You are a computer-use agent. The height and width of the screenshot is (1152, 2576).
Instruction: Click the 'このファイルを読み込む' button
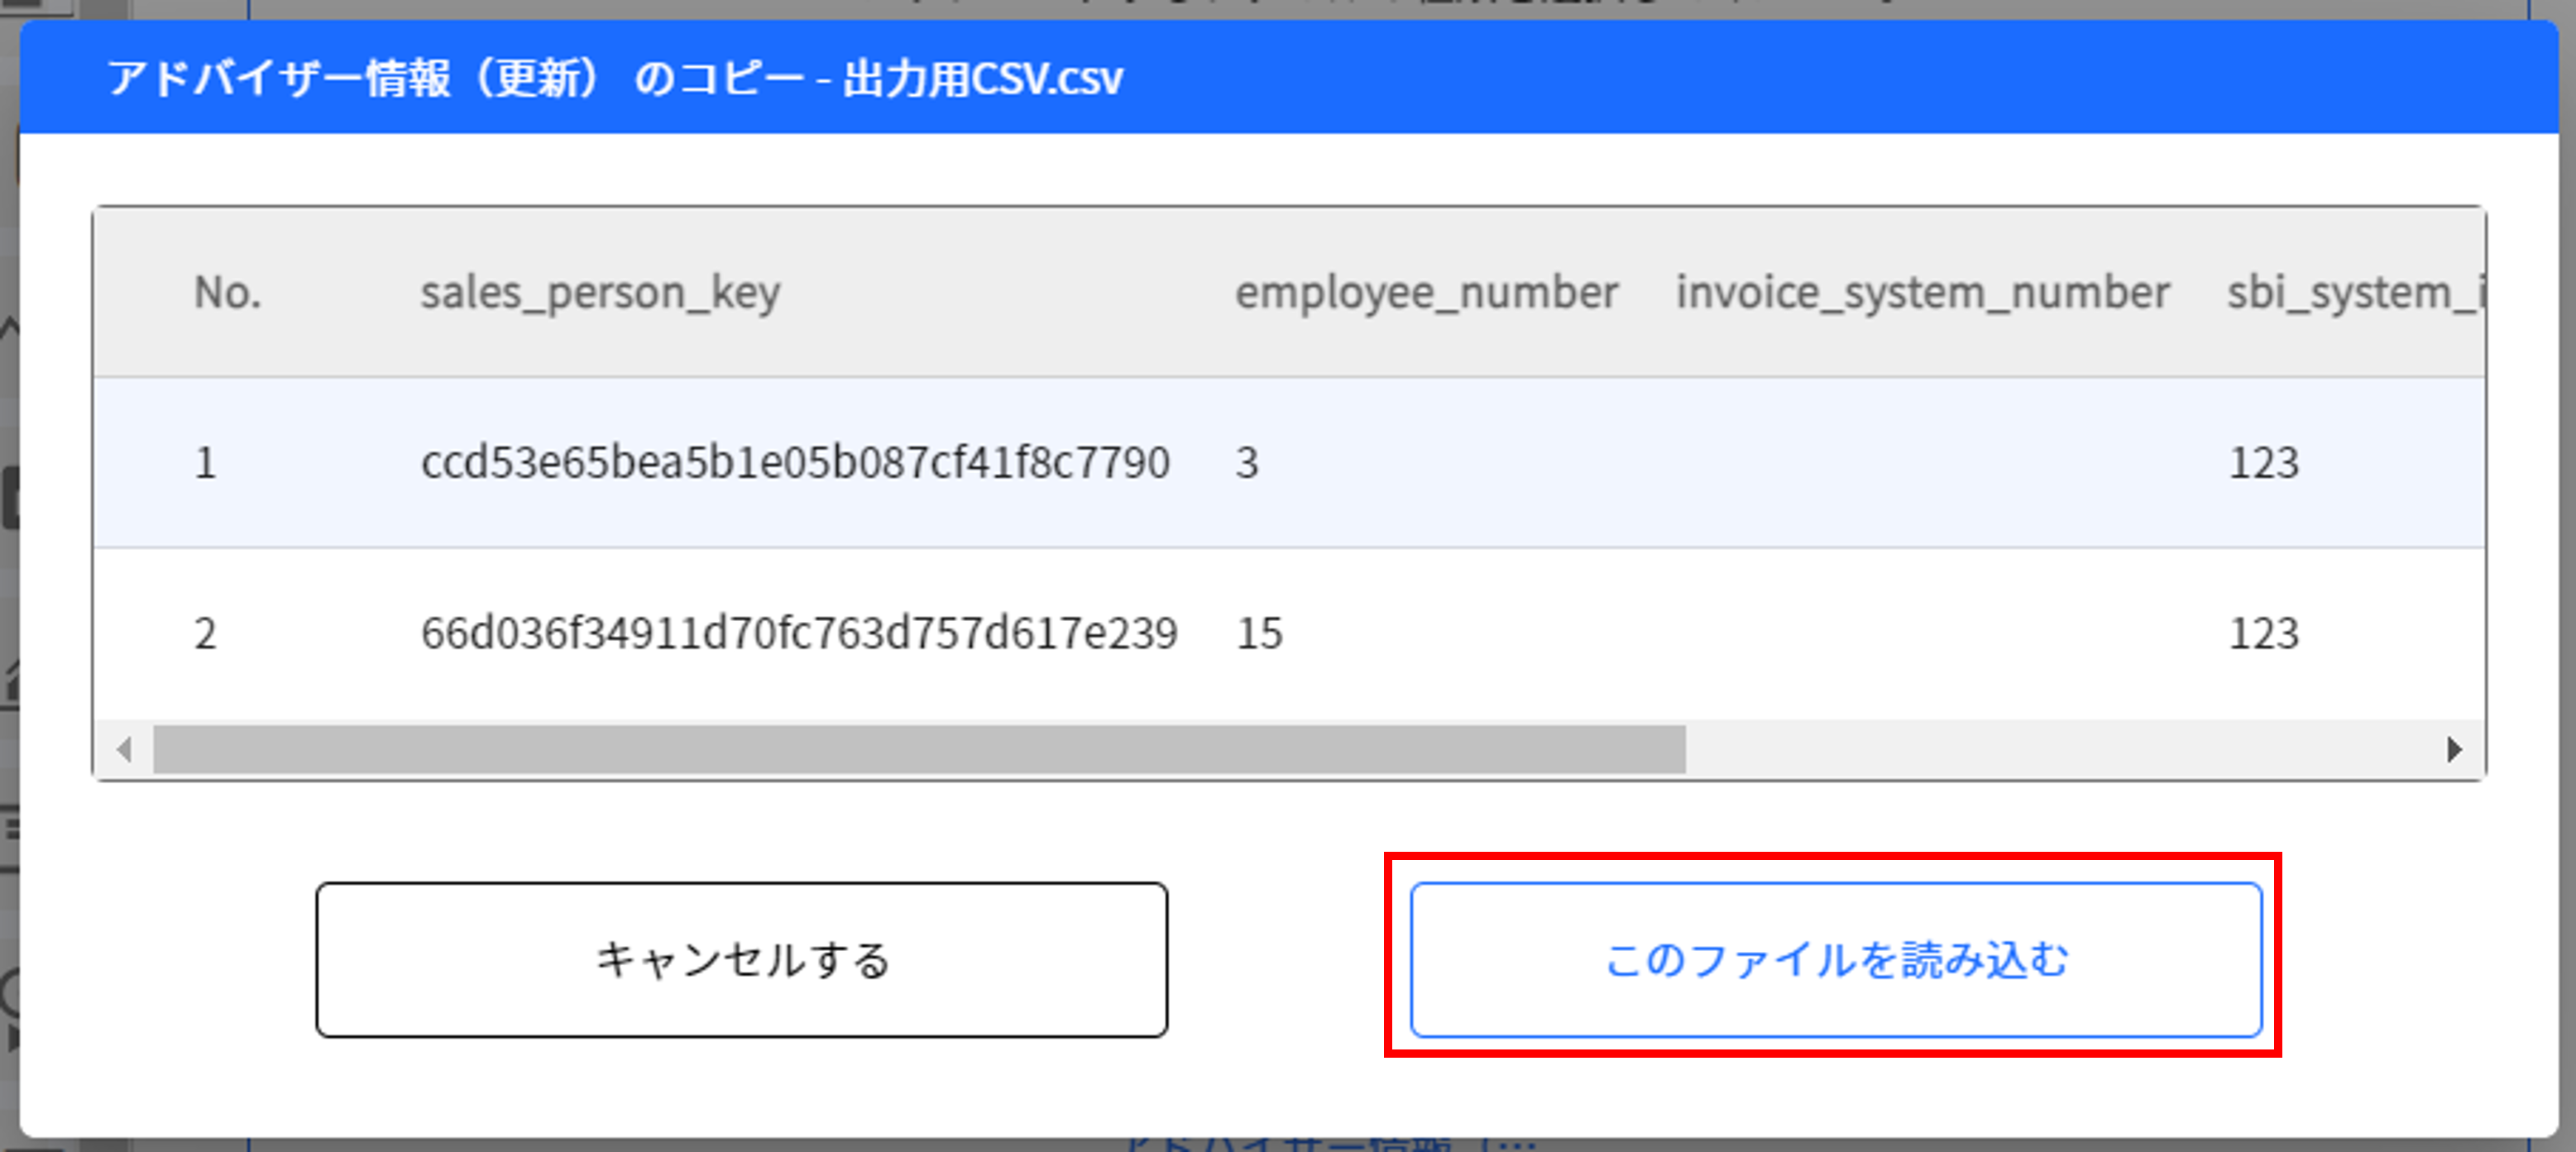pyautogui.click(x=1835, y=959)
